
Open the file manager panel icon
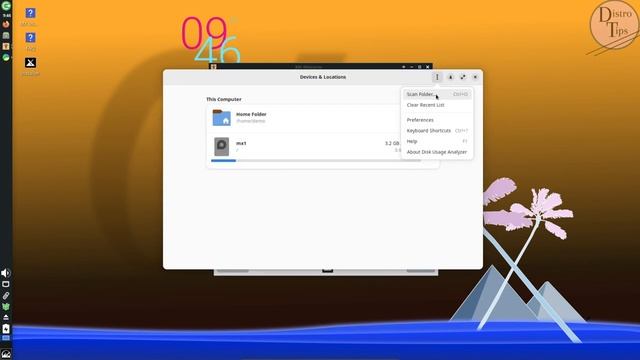point(6,36)
